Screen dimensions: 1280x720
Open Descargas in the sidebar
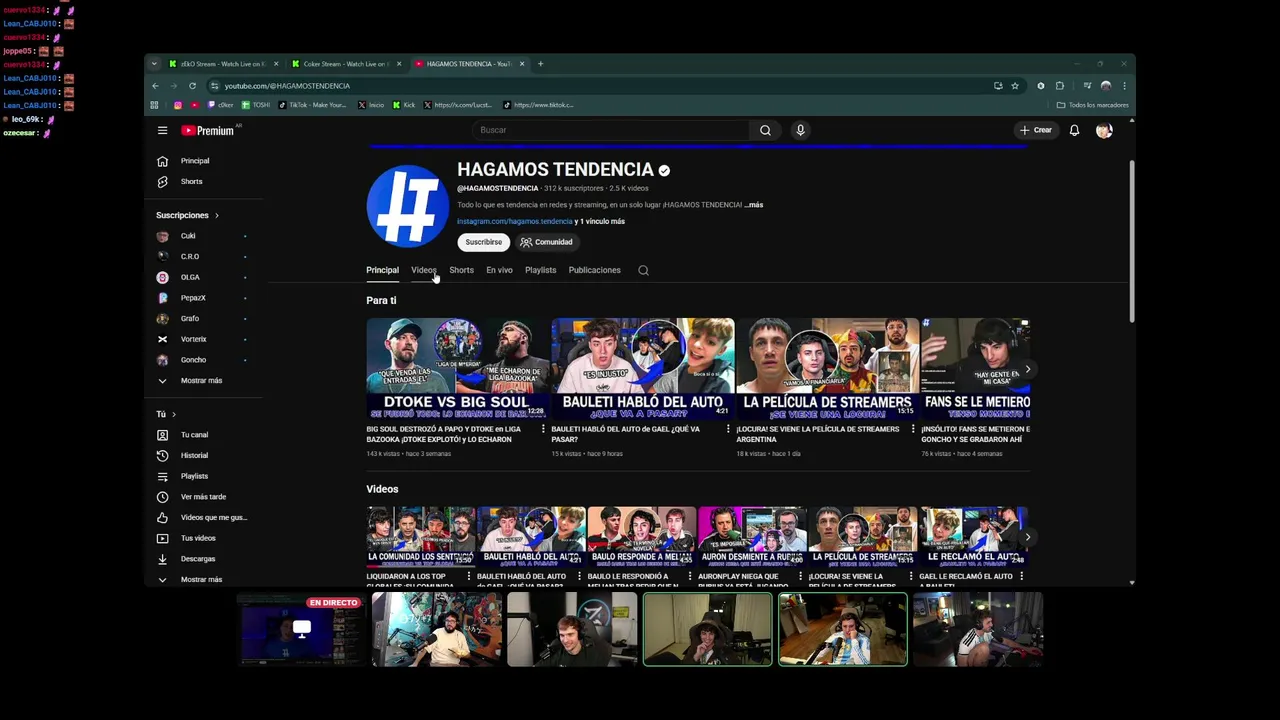(198, 559)
